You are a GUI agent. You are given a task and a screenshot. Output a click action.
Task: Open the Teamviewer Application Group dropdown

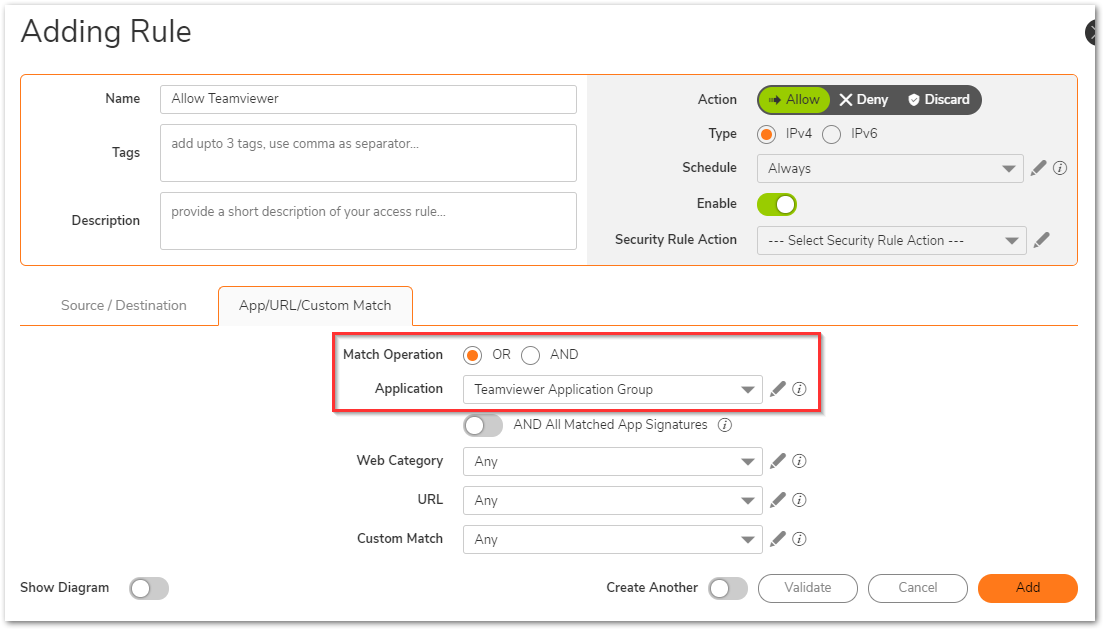(612, 389)
